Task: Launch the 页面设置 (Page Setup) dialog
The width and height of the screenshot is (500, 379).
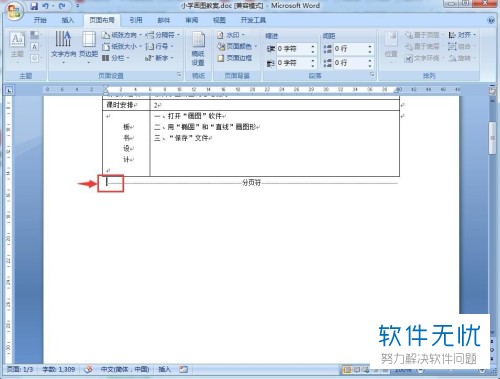Action: pos(179,75)
